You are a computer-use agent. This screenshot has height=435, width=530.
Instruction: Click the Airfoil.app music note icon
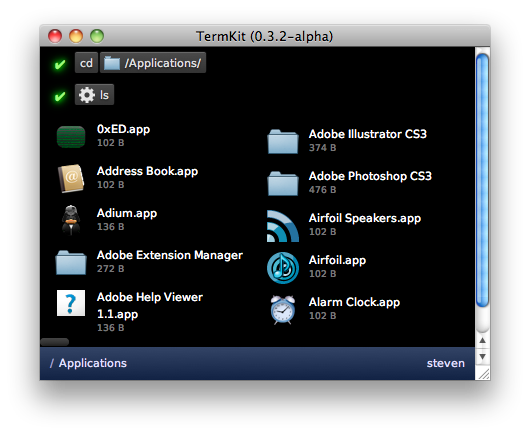pos(283,268)
